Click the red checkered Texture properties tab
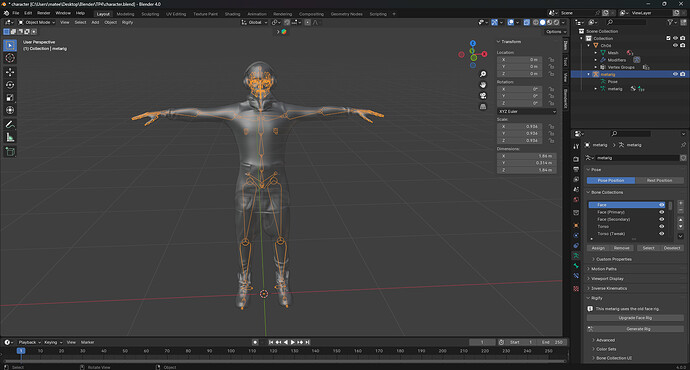The height and width of the screenshot is (370, 690). pyautogui.click(x=576, y=289)
